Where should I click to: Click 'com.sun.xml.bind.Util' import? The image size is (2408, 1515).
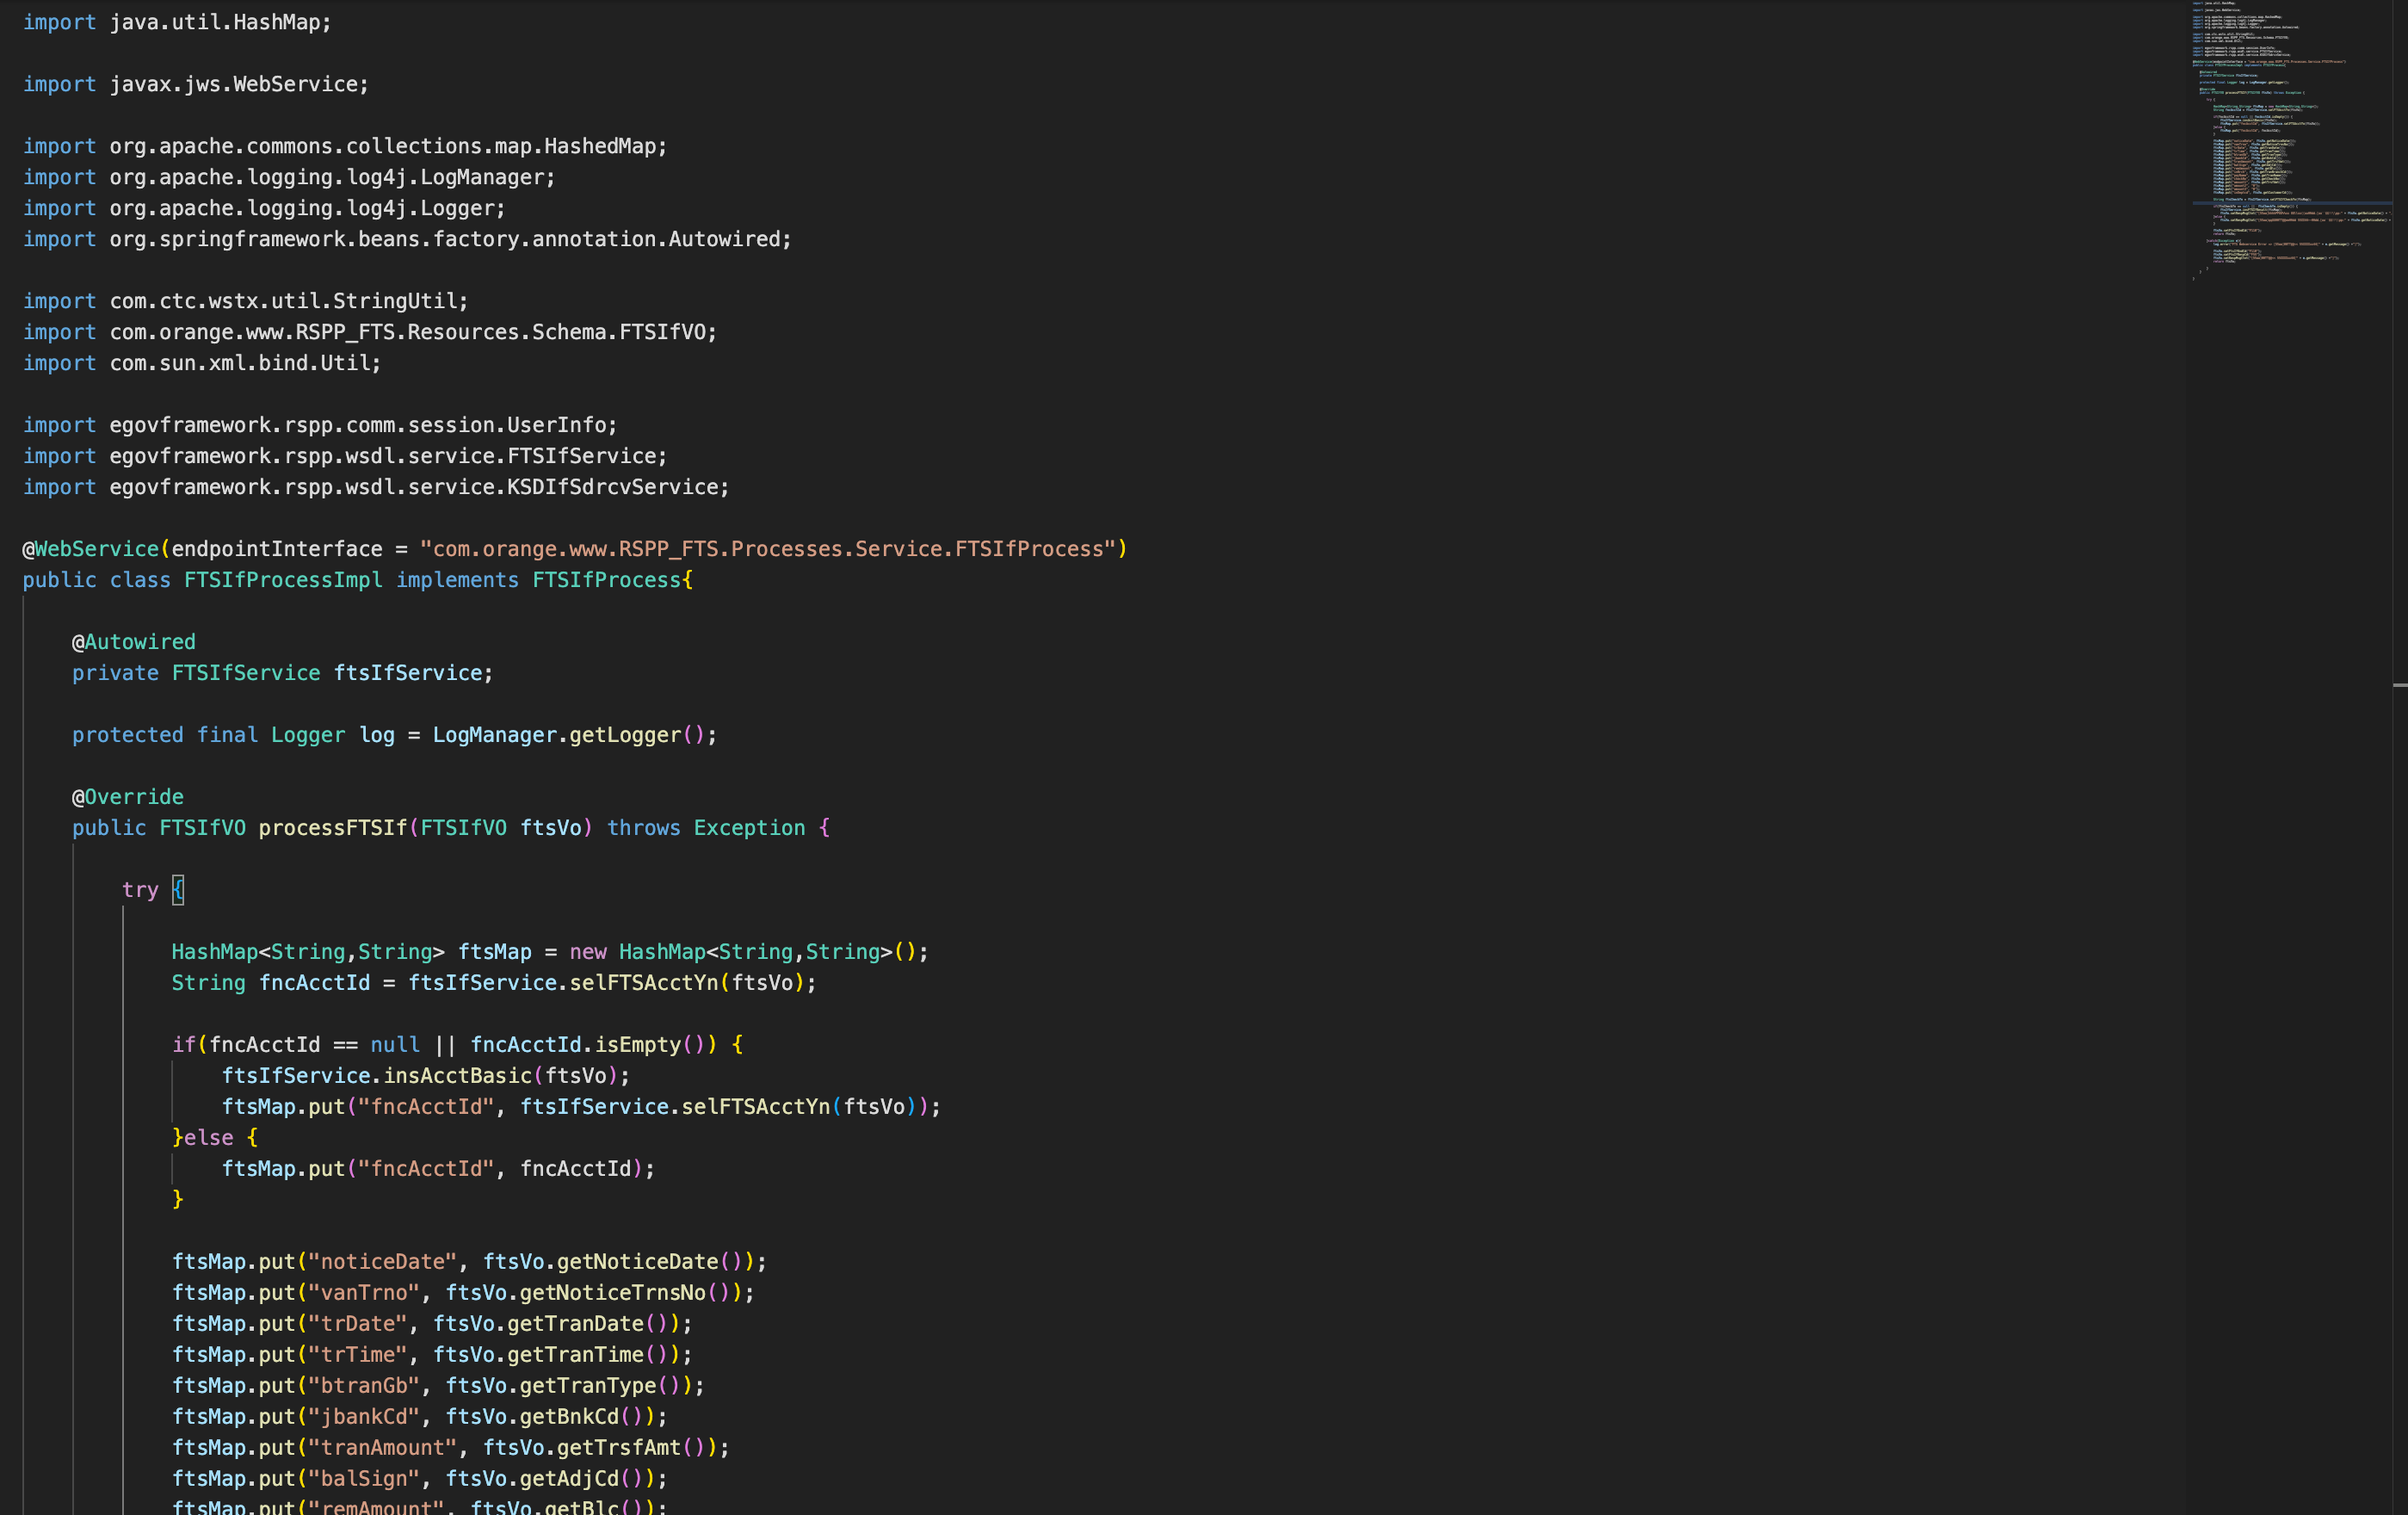click(239, 363)
